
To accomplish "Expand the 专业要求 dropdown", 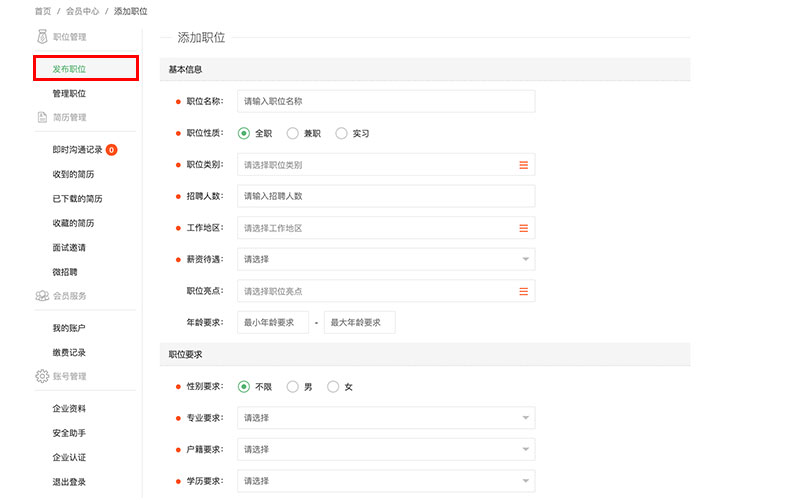I will click(386, 418).
